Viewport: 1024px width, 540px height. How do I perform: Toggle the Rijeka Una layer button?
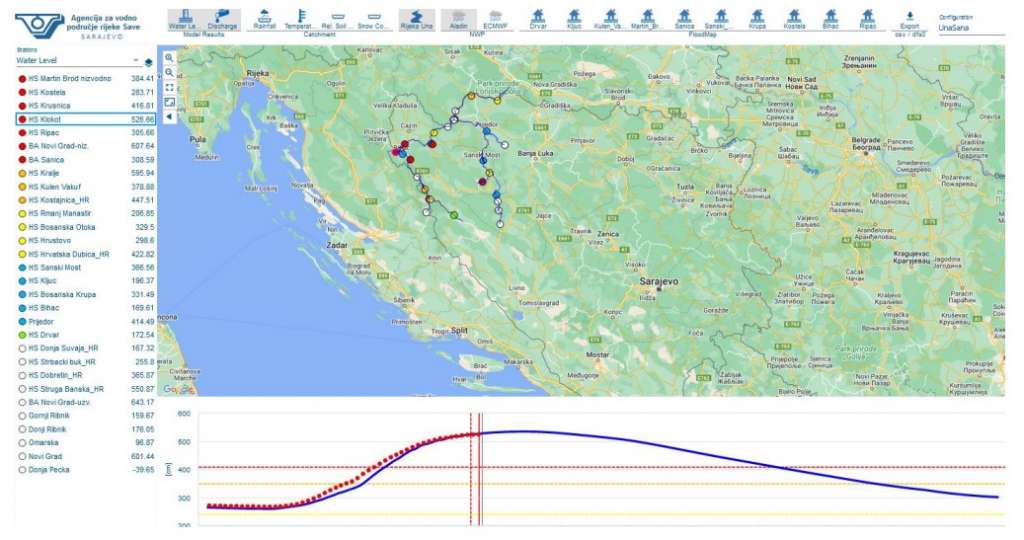(416, 19)
